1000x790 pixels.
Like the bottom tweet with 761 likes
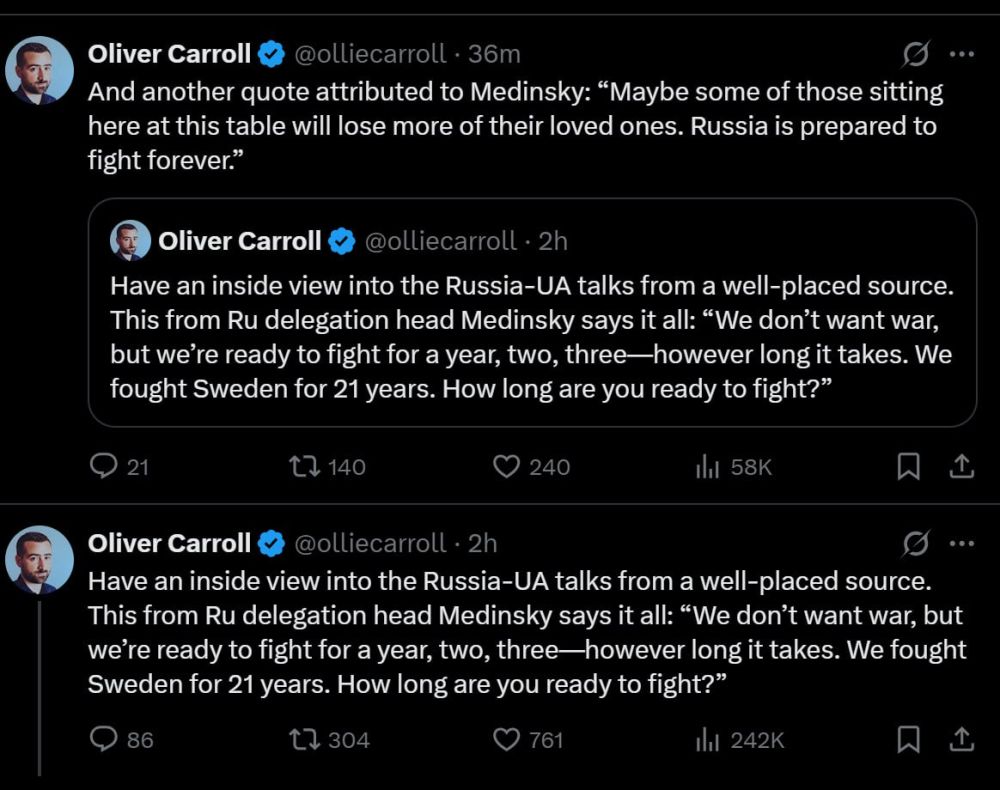[508, 739]
